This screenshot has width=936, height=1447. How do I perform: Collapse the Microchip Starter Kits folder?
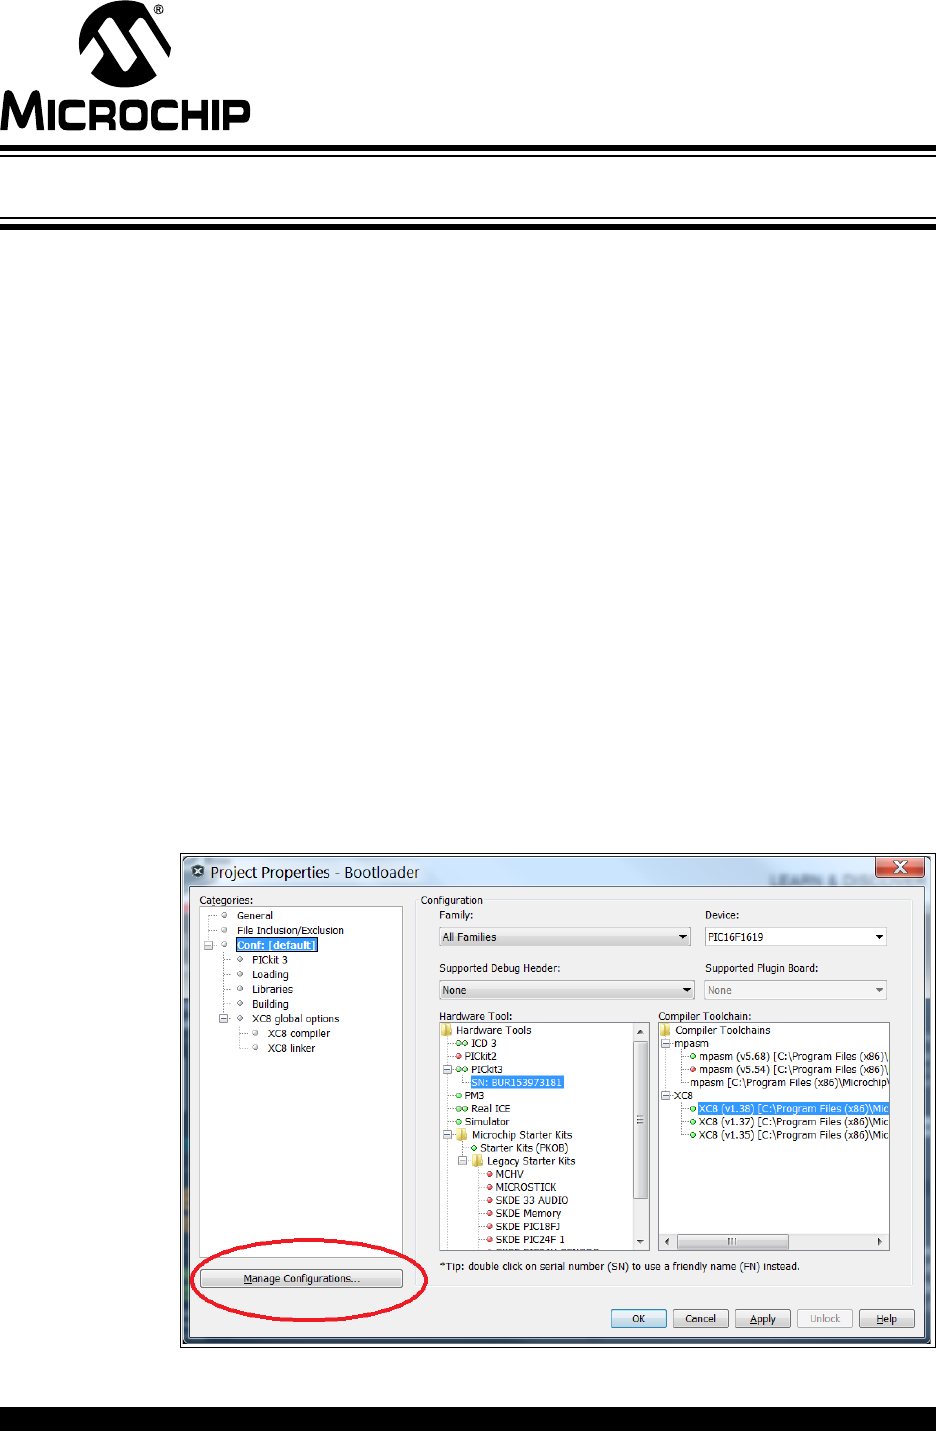pos(448,1135)
